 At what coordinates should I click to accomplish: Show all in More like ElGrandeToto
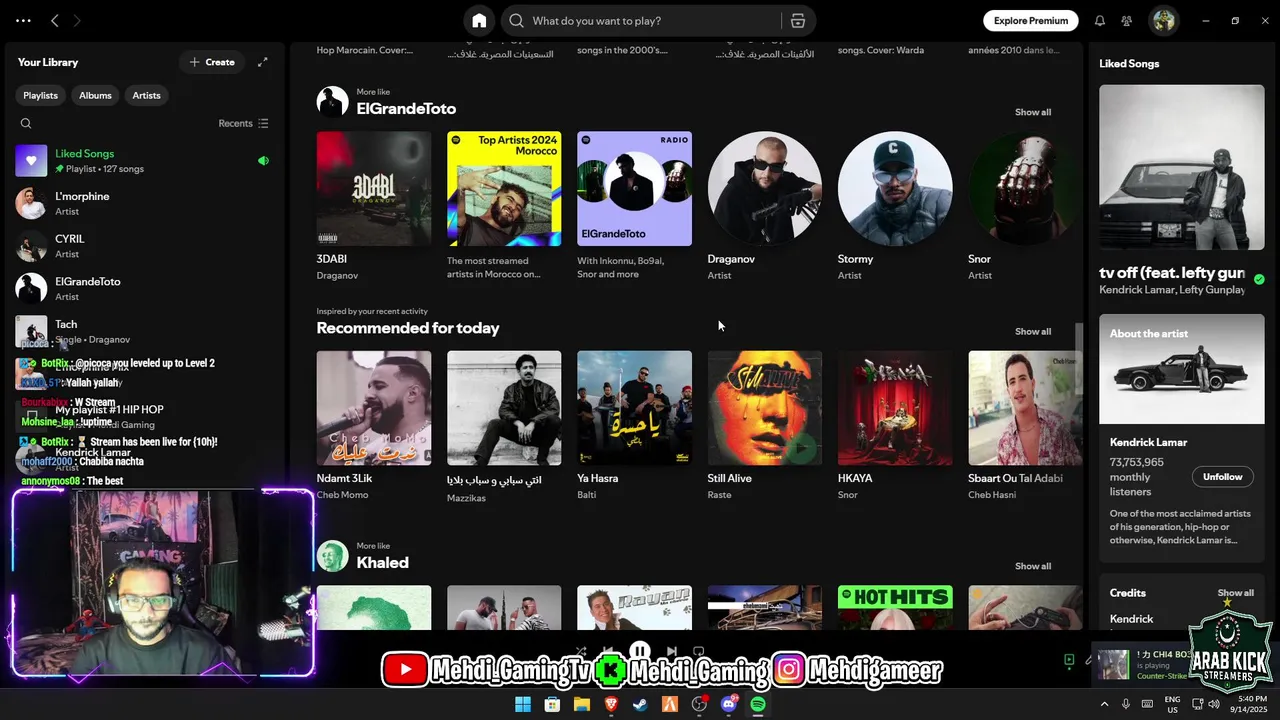[1033, 112]
